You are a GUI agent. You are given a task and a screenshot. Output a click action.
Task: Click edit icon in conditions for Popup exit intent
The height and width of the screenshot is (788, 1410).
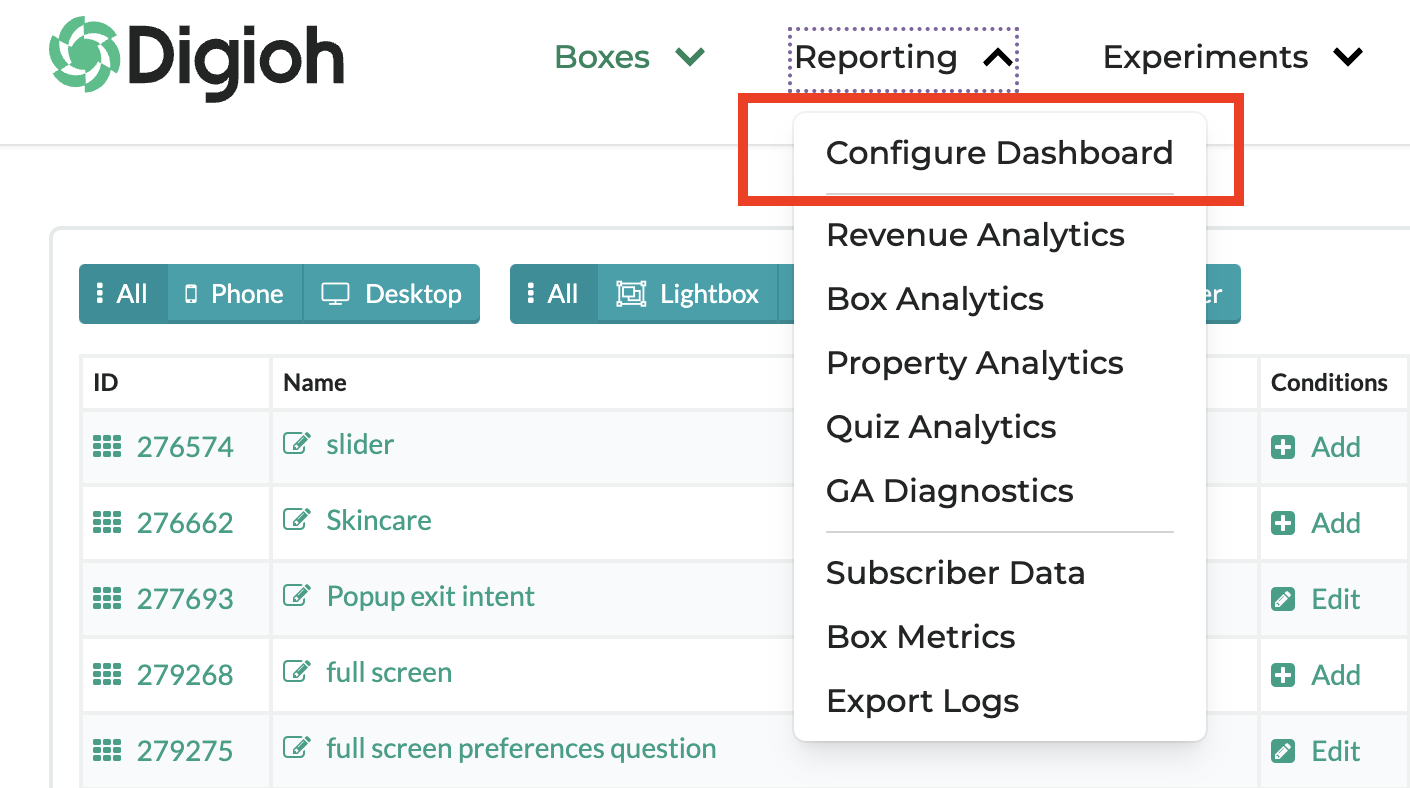point(1283,599)
